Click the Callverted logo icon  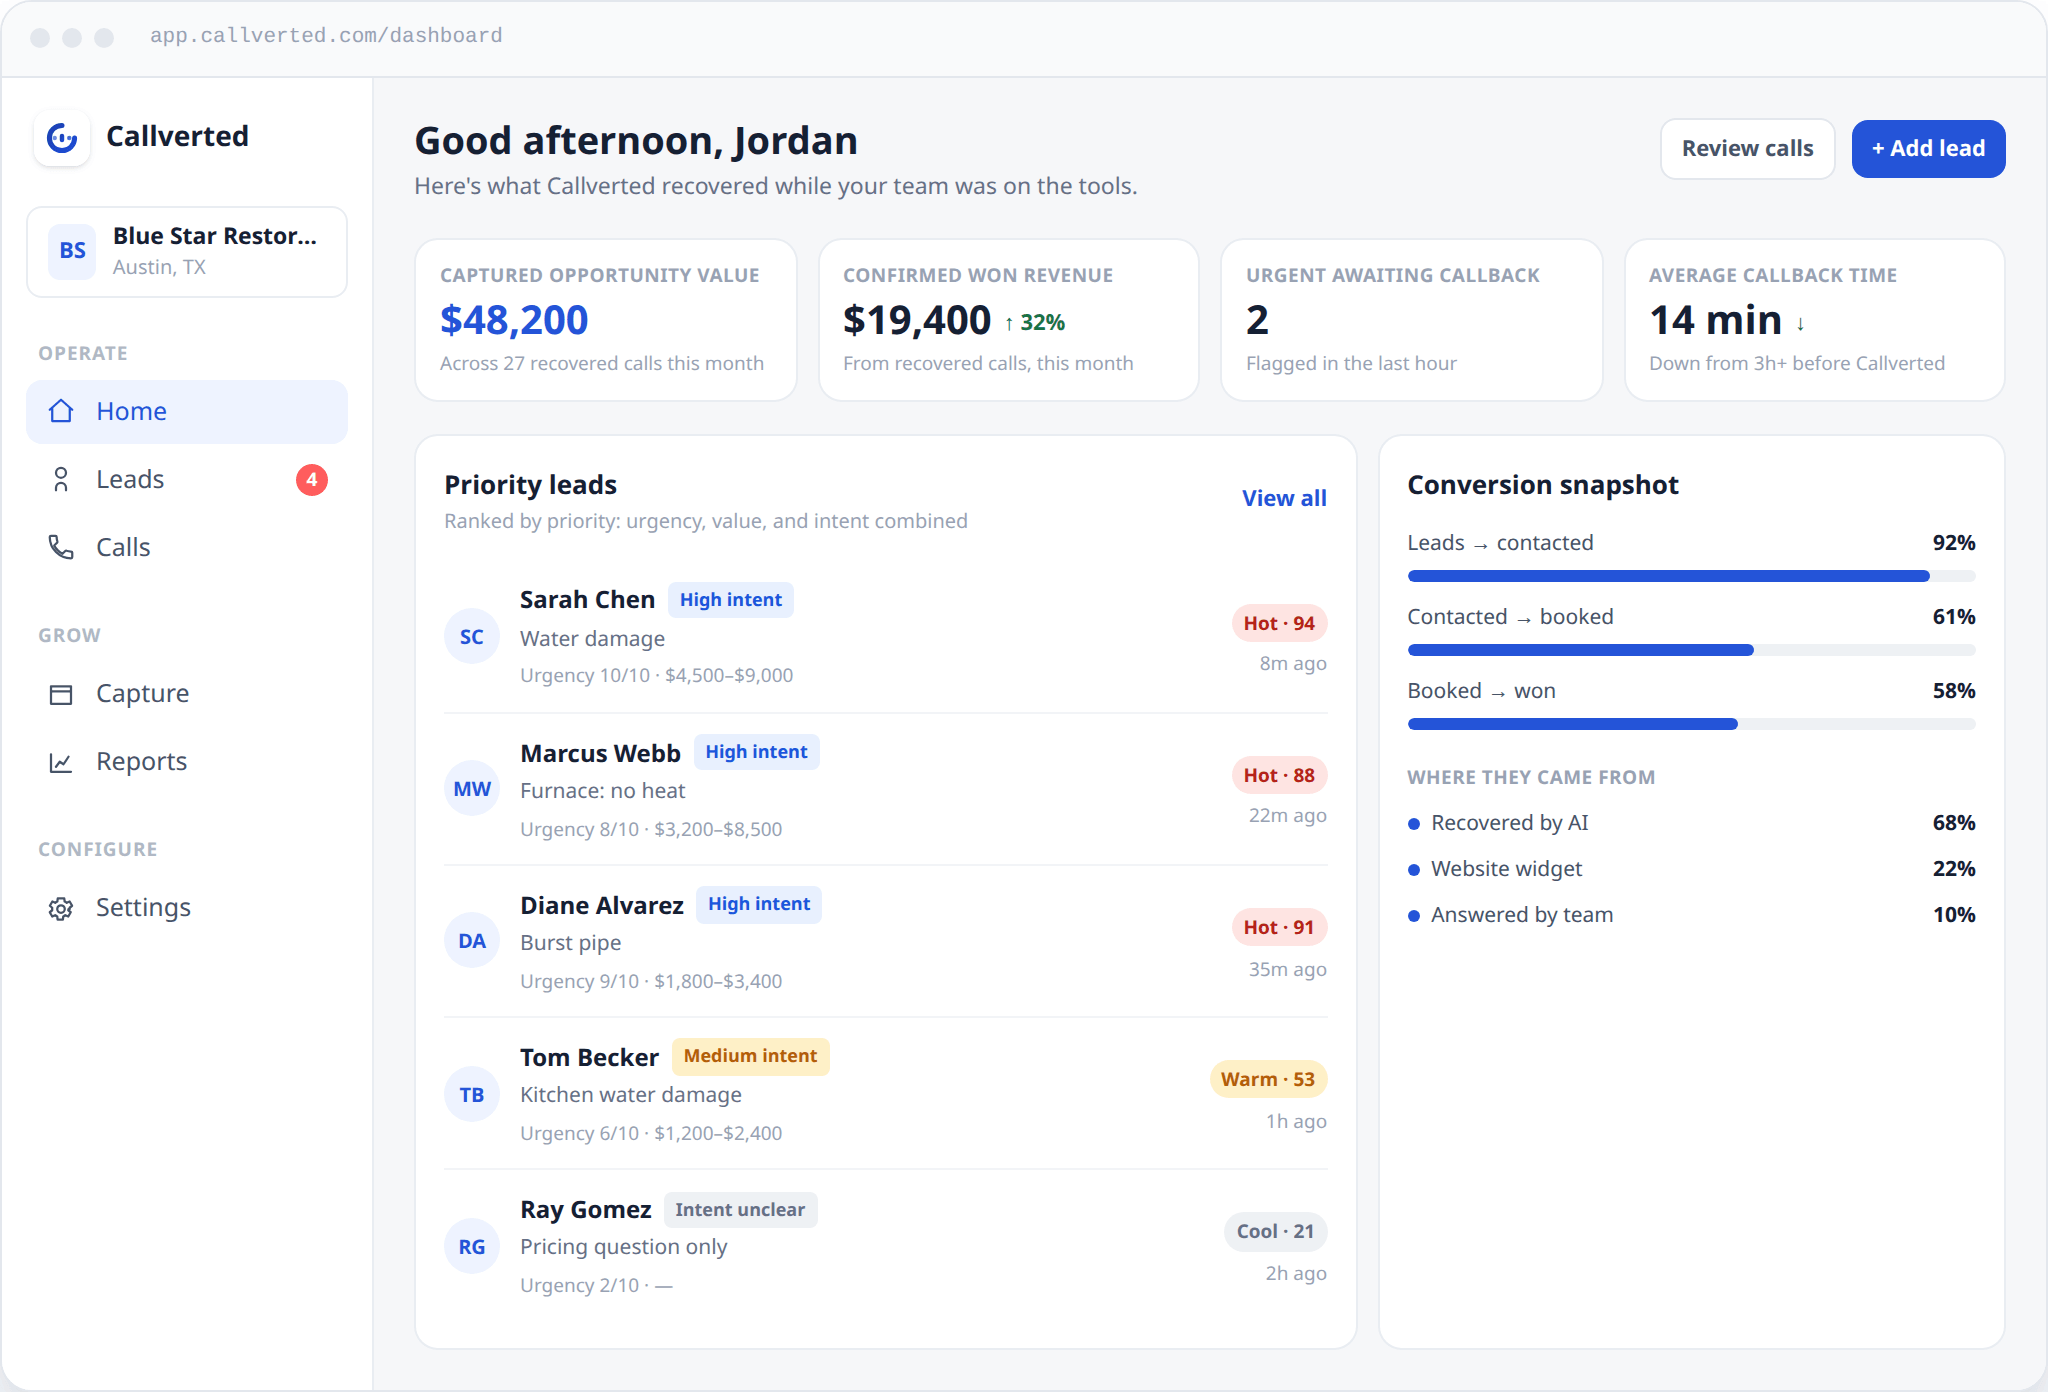tap(62, 137)
